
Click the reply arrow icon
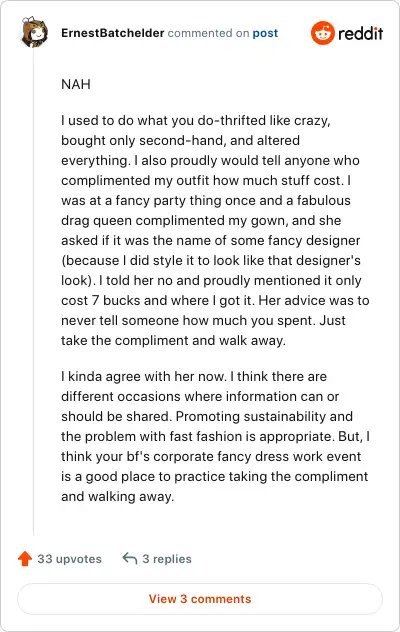click(x=129, y=558)
